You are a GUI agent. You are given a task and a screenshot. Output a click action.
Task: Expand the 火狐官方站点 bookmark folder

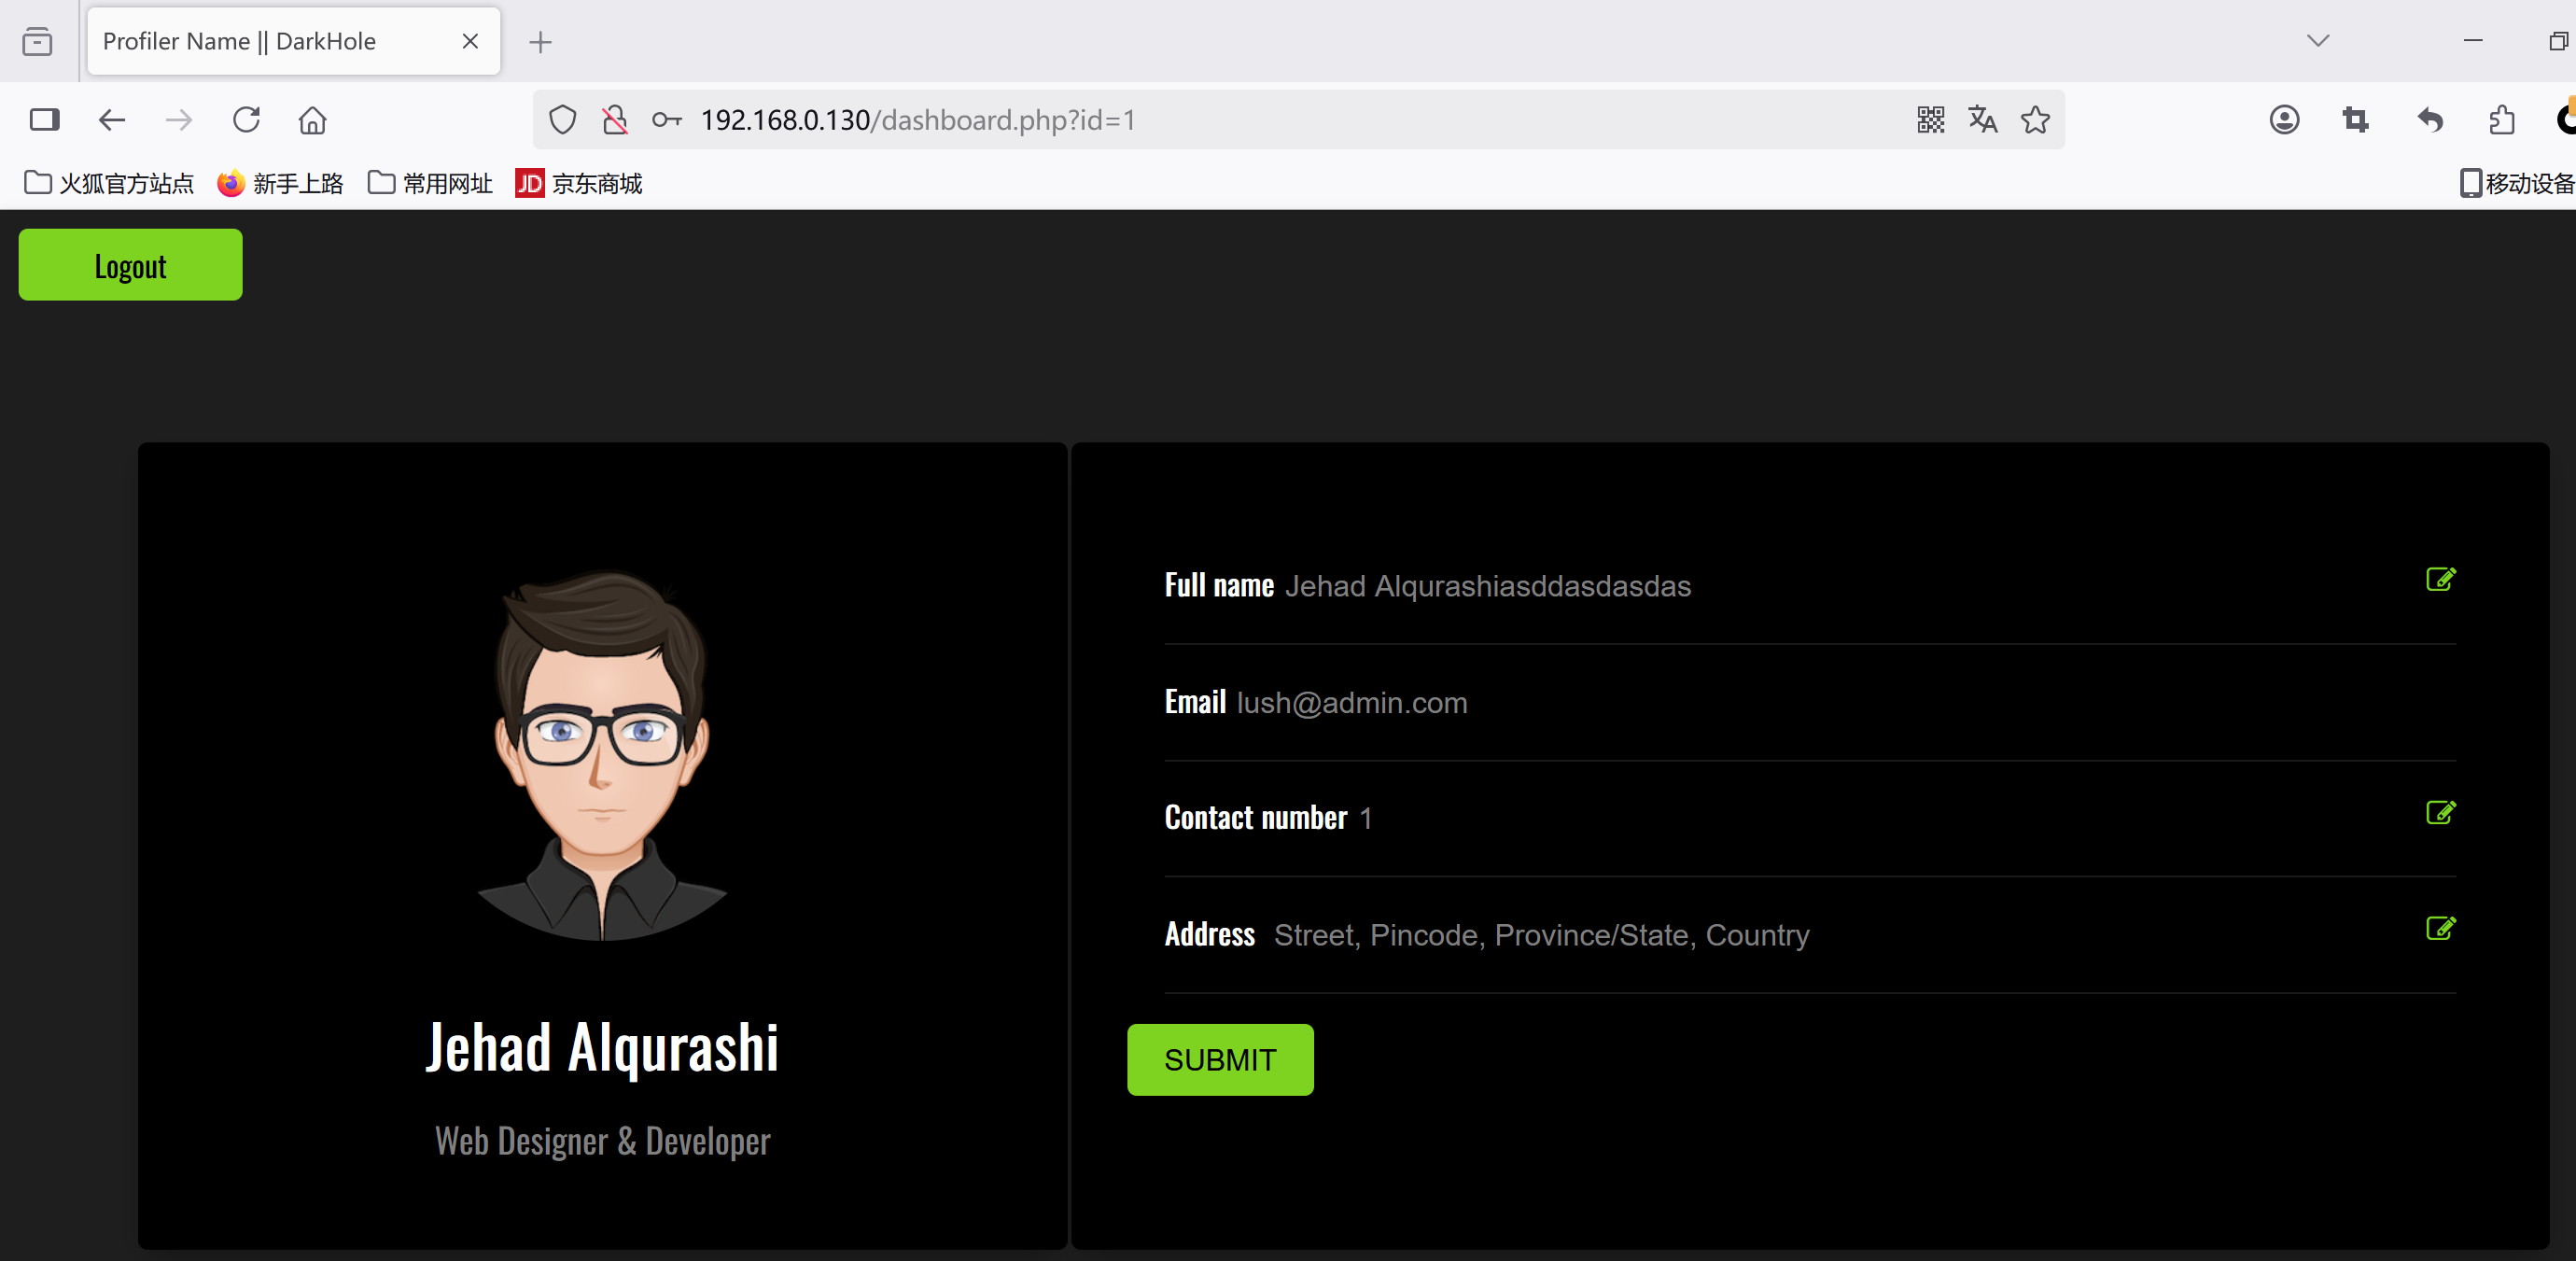tap(109, 183)
